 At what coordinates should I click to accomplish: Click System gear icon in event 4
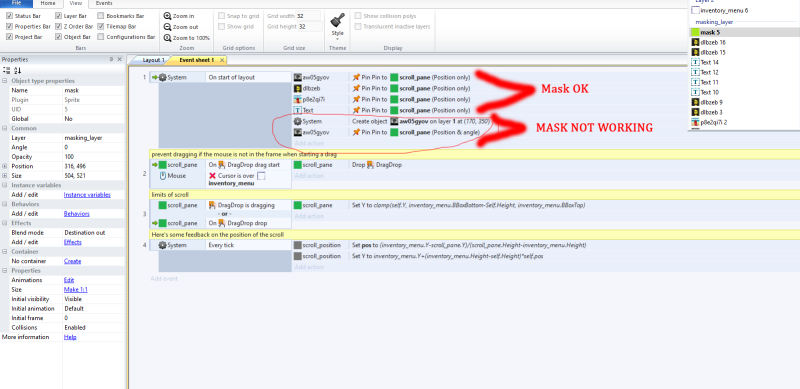coord(163,245)
